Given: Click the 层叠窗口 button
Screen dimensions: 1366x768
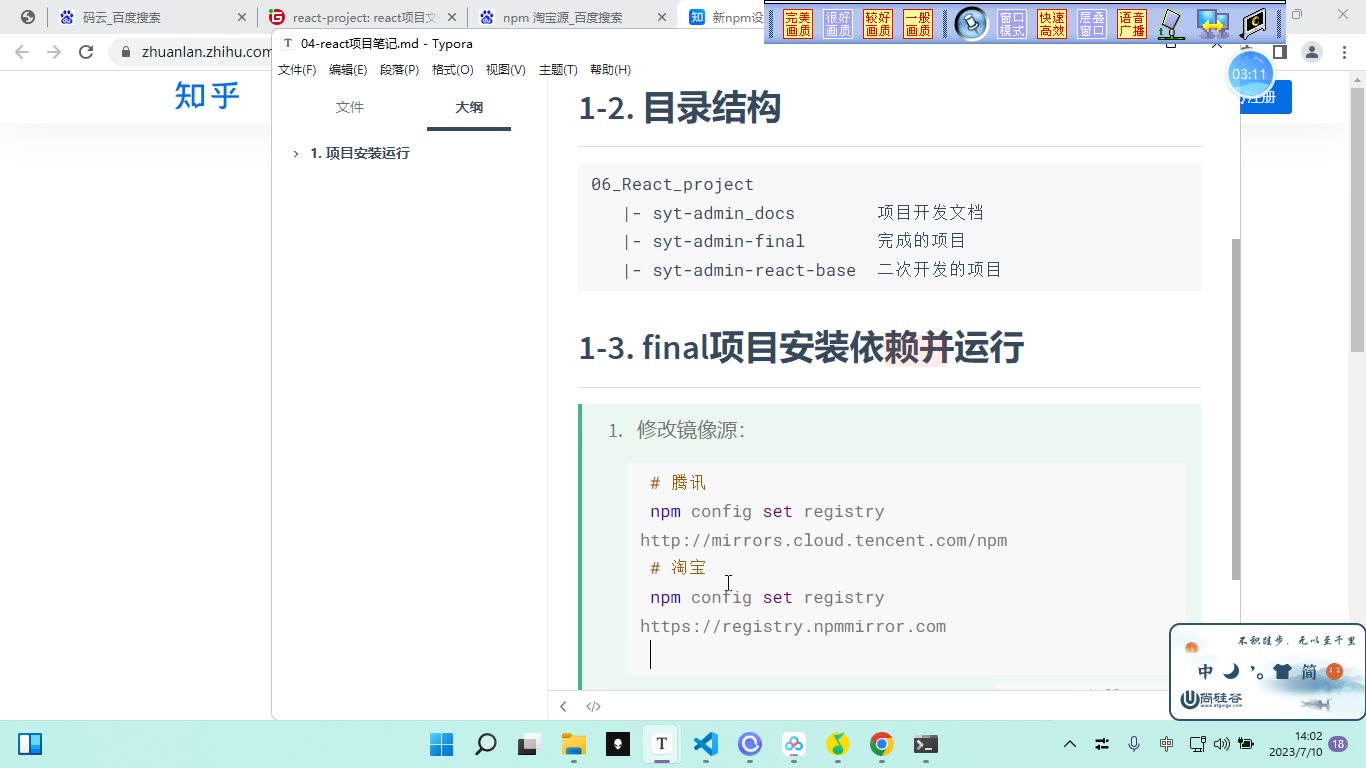Looking at the screenshot, I should (x=1092, y=24).
